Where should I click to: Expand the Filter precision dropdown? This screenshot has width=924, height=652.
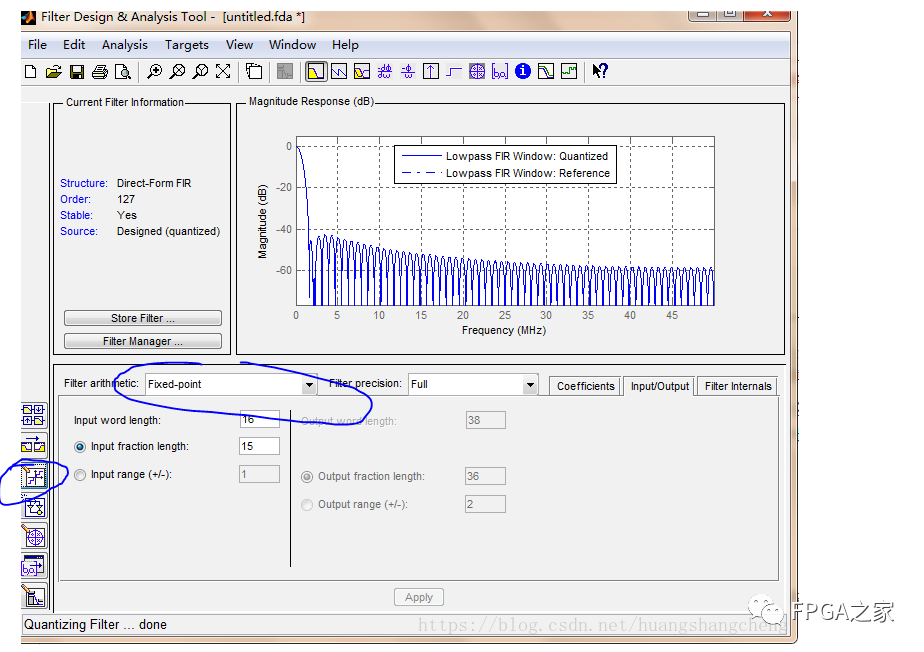point(530,384)
